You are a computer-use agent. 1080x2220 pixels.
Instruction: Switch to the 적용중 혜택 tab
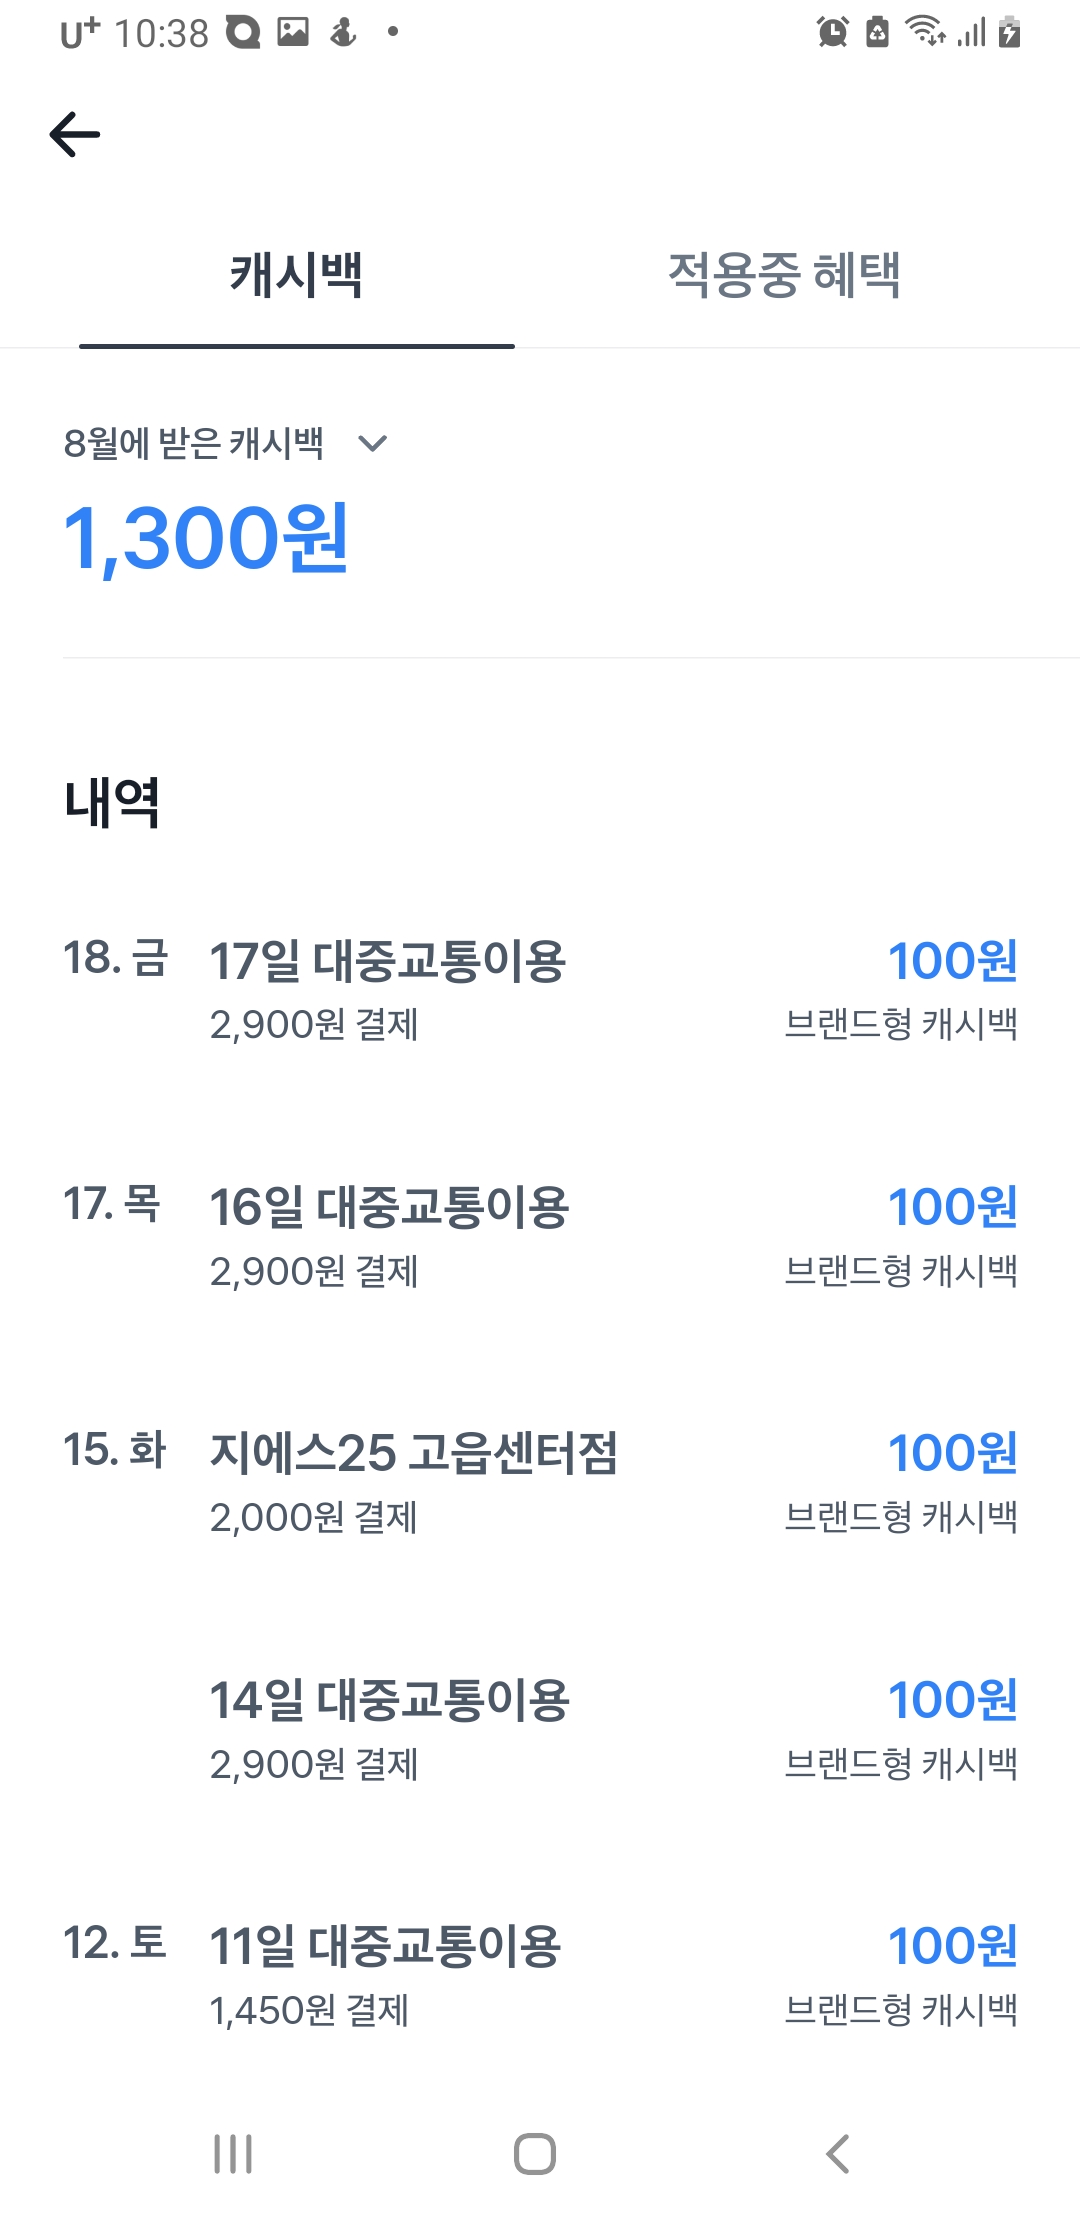(x=784, y=275)
